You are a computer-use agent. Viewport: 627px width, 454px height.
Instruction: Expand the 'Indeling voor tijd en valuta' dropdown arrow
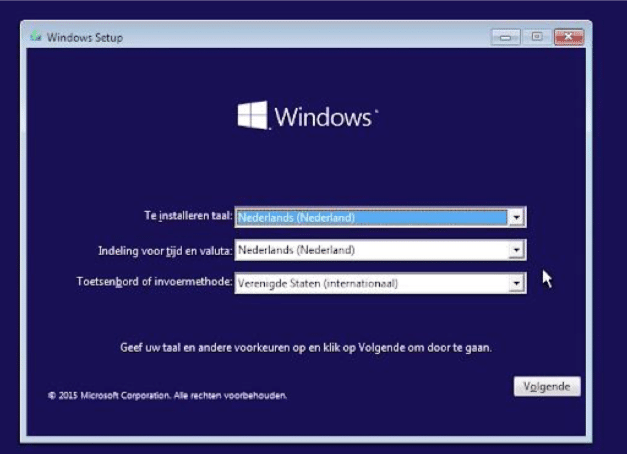(516, 250)
